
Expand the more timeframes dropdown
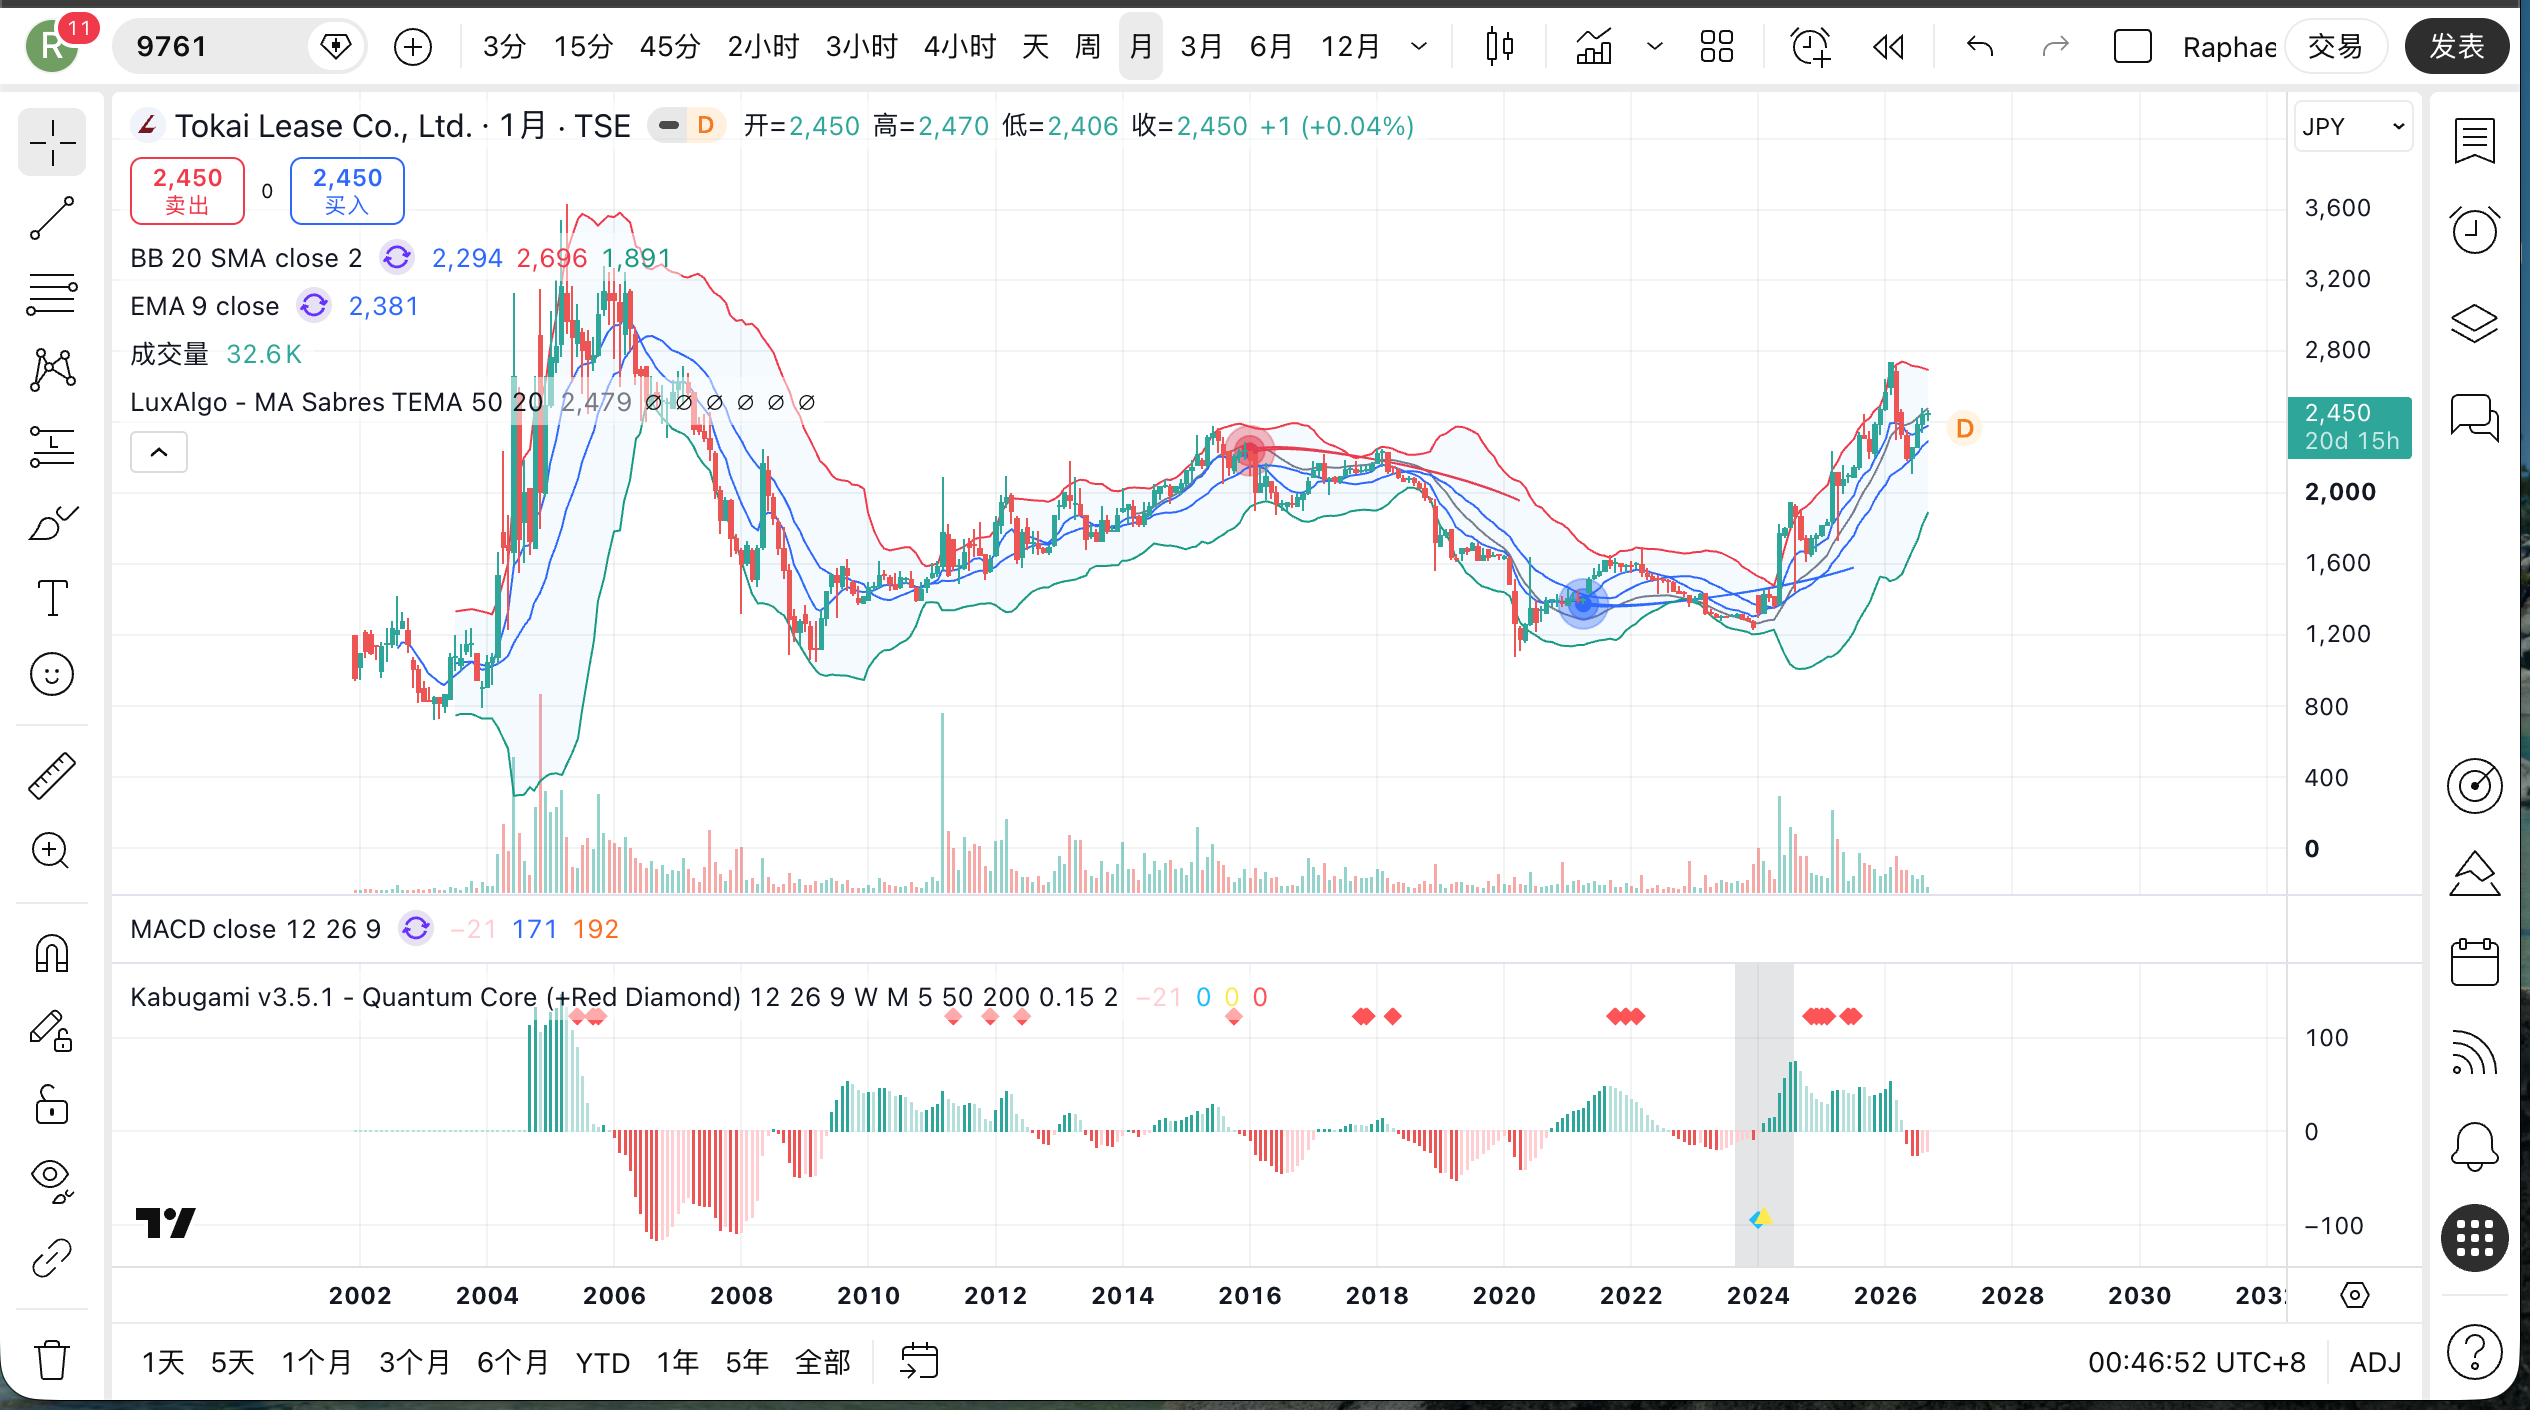(x=1419, y=47)
